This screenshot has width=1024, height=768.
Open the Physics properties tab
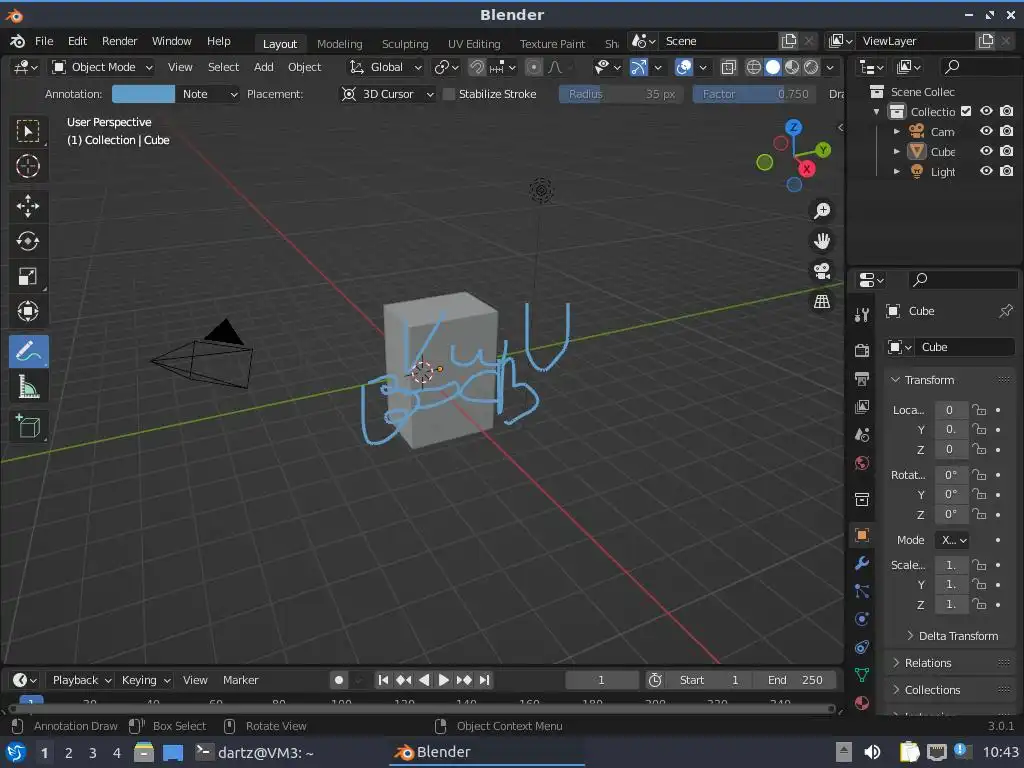pos(862,619)
